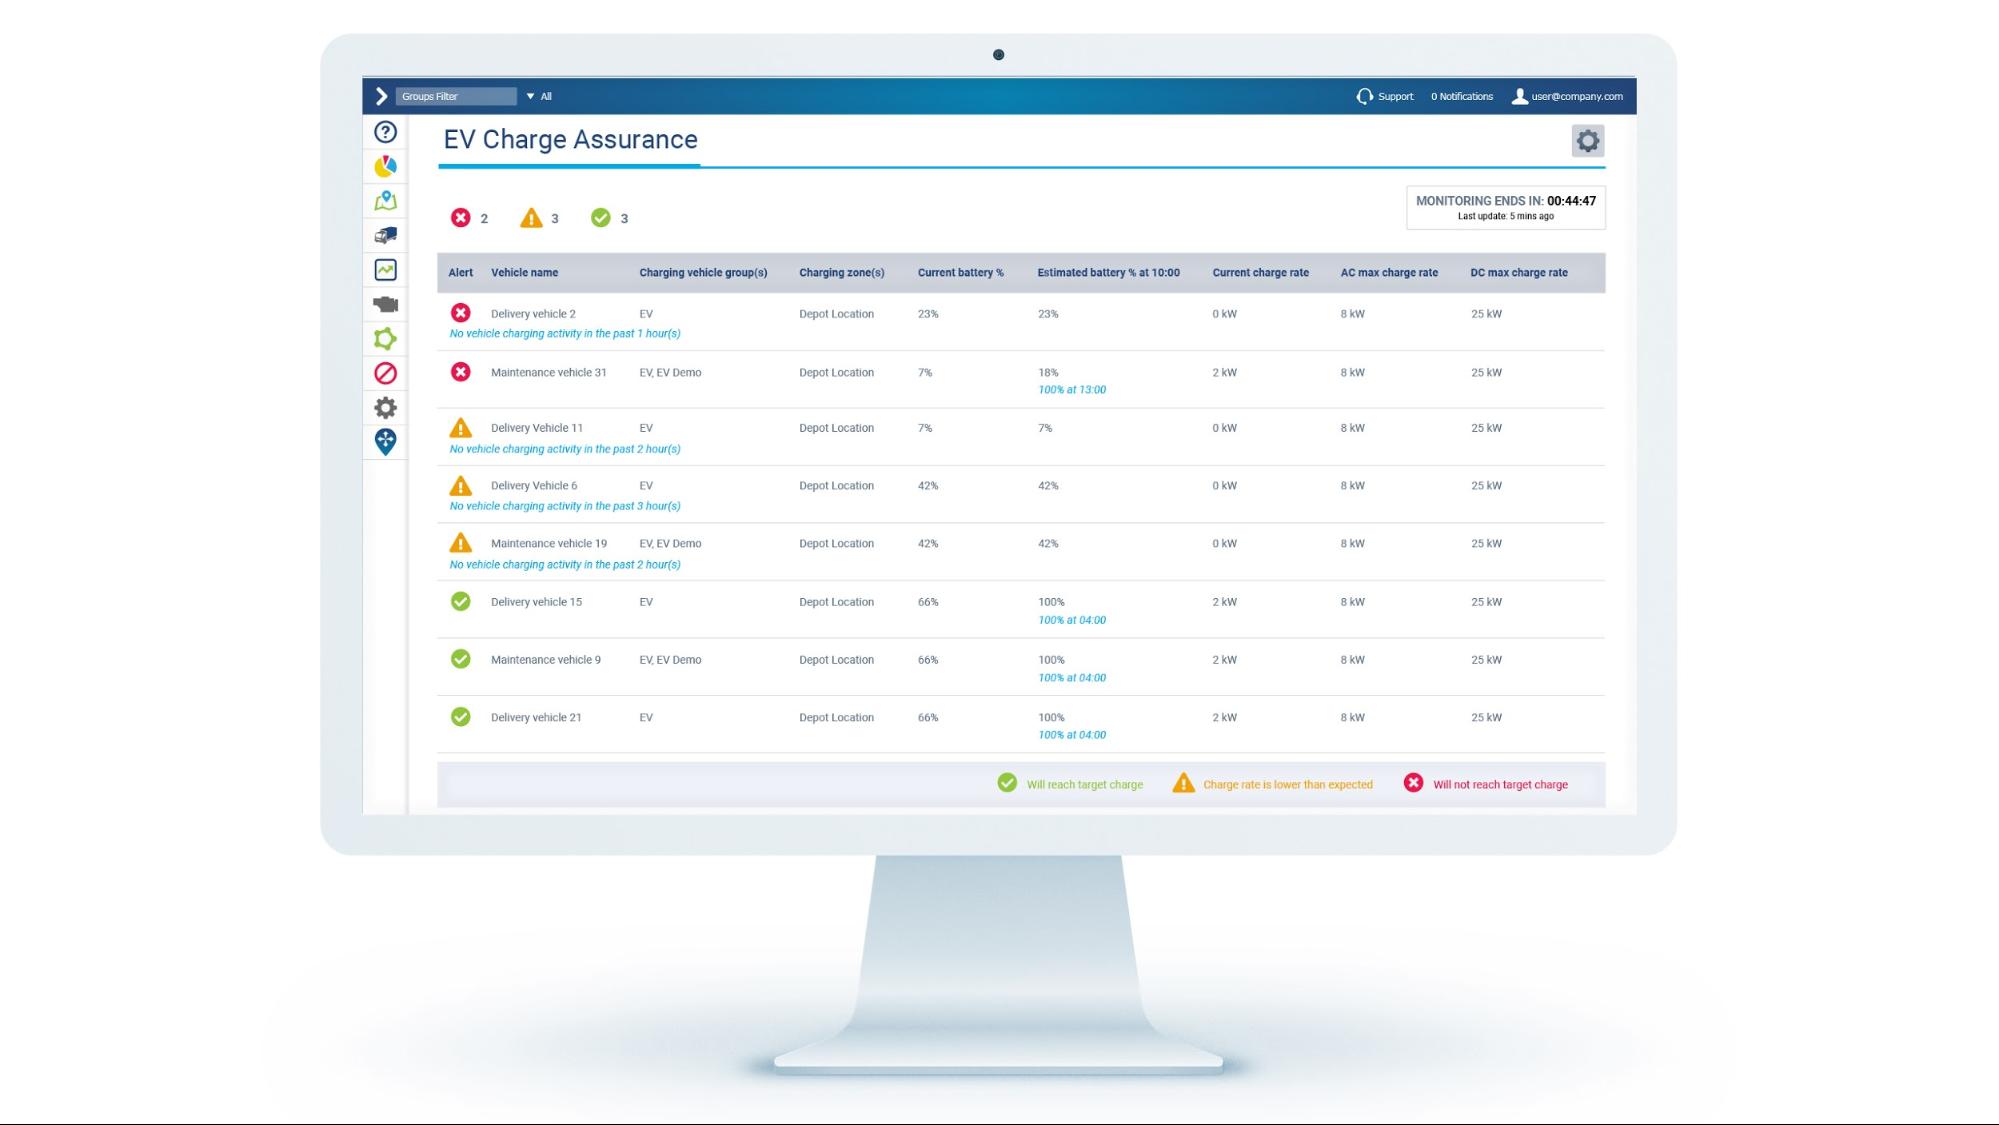Filter by the yellow warning alerts counter
This screenshot has width=1999, height=1125.
click(533, 218)
